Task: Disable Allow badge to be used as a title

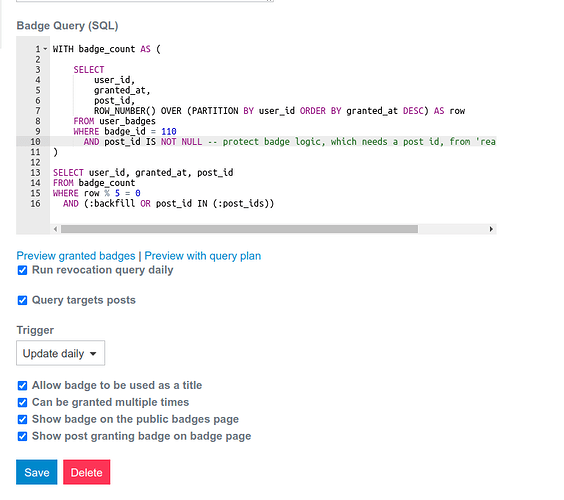Action: [22, 386]
